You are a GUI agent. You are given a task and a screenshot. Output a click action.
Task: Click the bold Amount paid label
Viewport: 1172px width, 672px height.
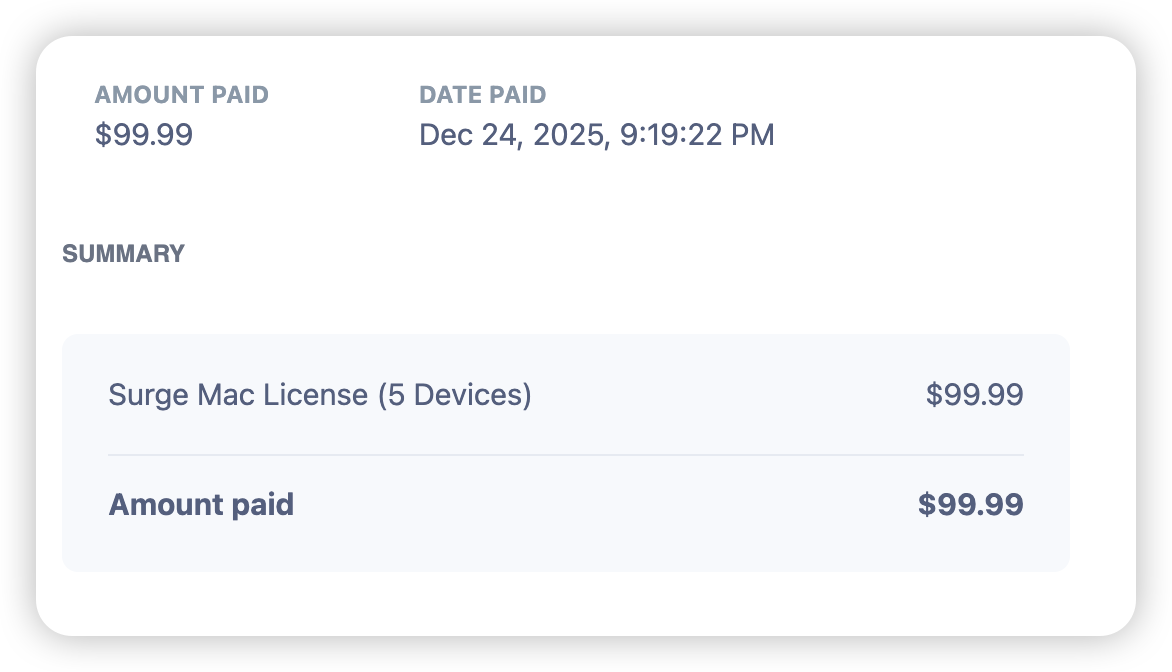200,504
